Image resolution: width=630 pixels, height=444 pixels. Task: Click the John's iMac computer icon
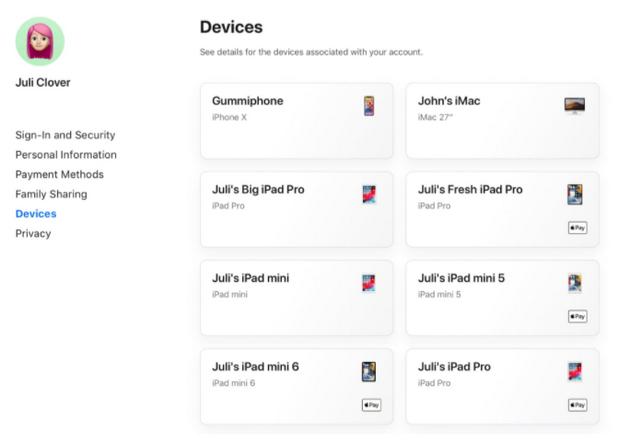(574, 105)
